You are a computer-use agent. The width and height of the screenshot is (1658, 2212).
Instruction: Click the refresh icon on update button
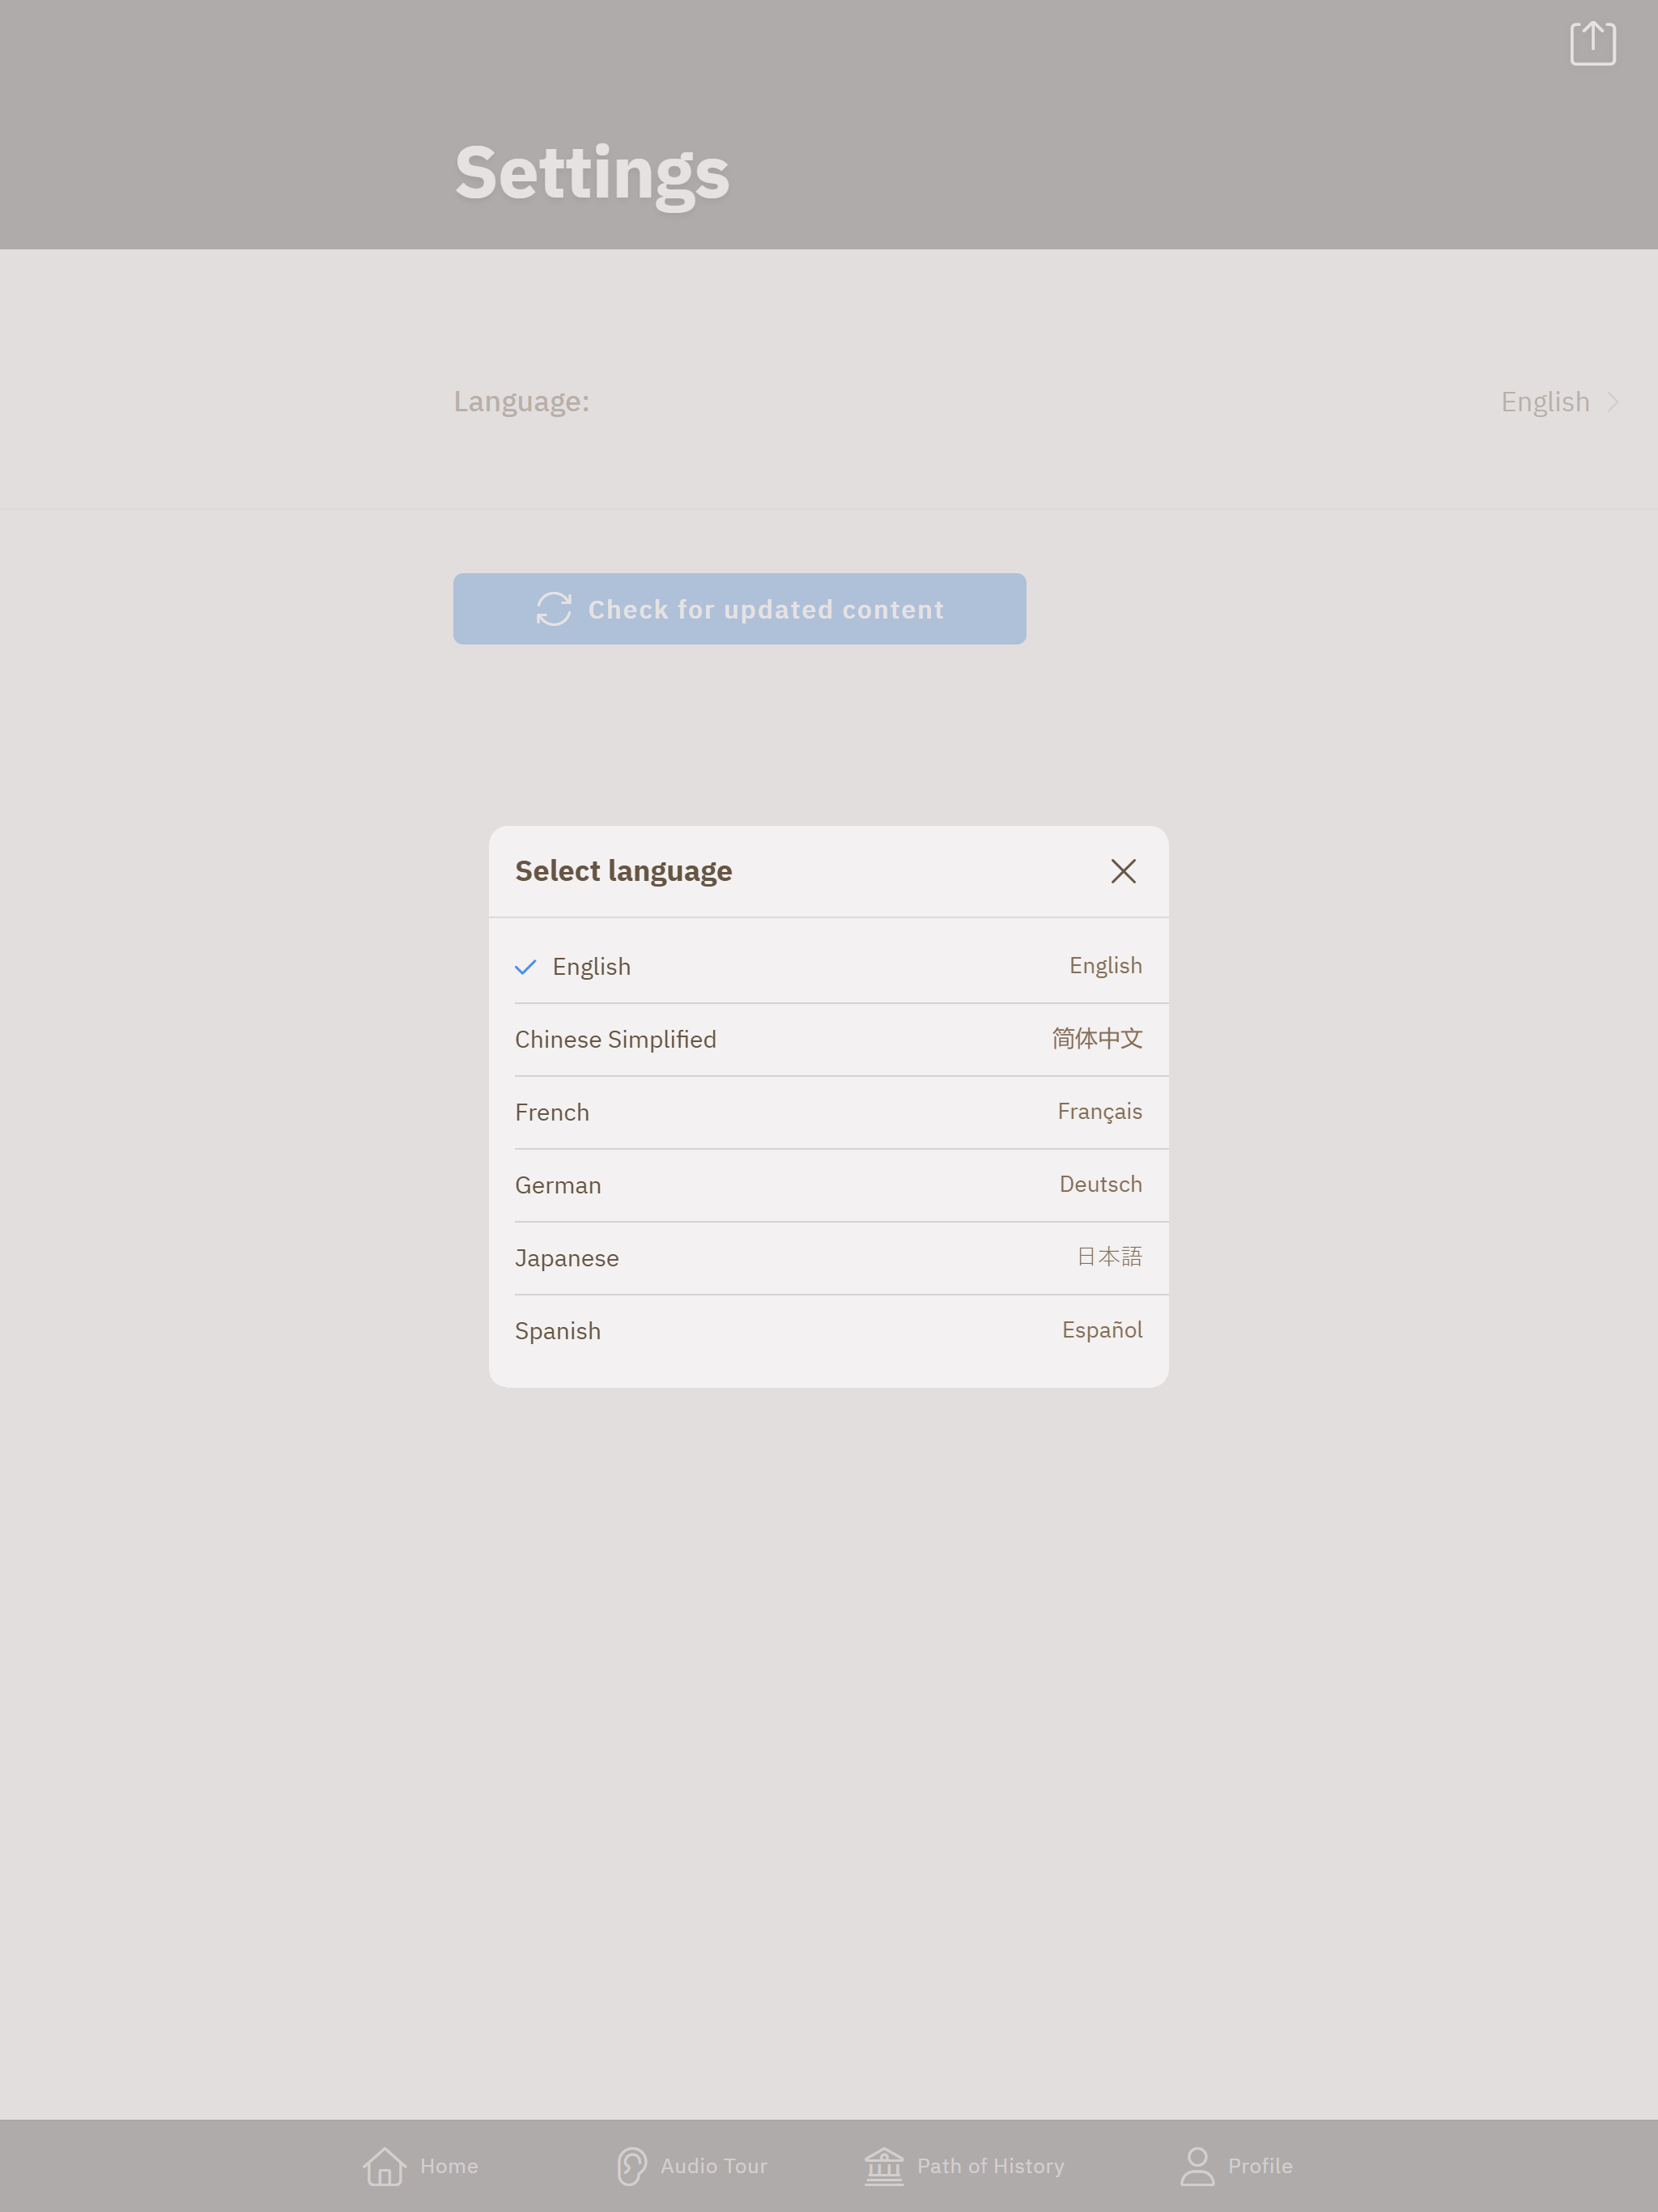553,609
